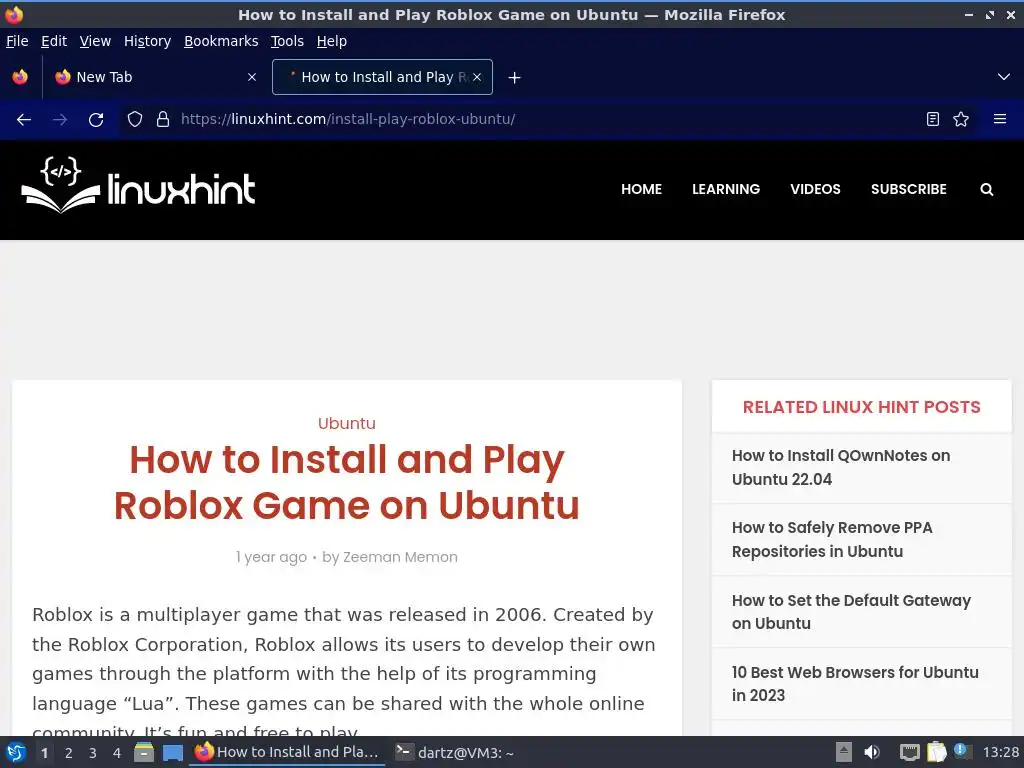Viewport: 1024px width, 768px height.
Task: Open the update notifier tray icon
Action: [x=960, y=750]
